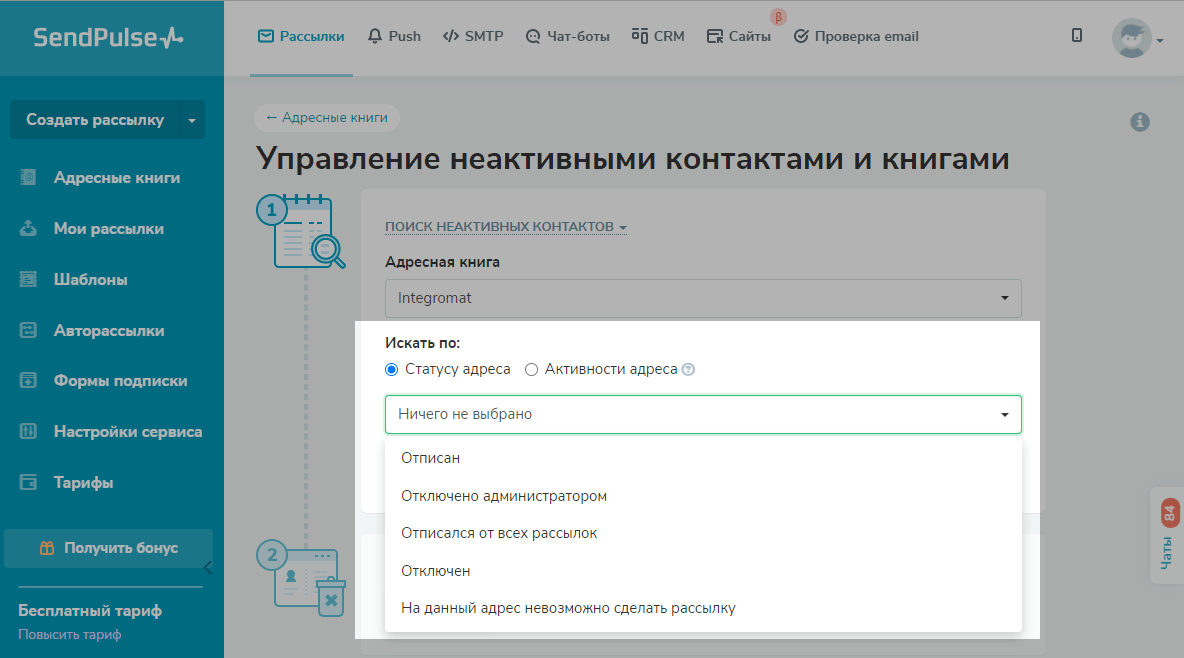Expand the Создать рассылку dropdown arrow
Image resolution: width=1184 pixels, height=658 pixels.
click(x=192, y=120)
